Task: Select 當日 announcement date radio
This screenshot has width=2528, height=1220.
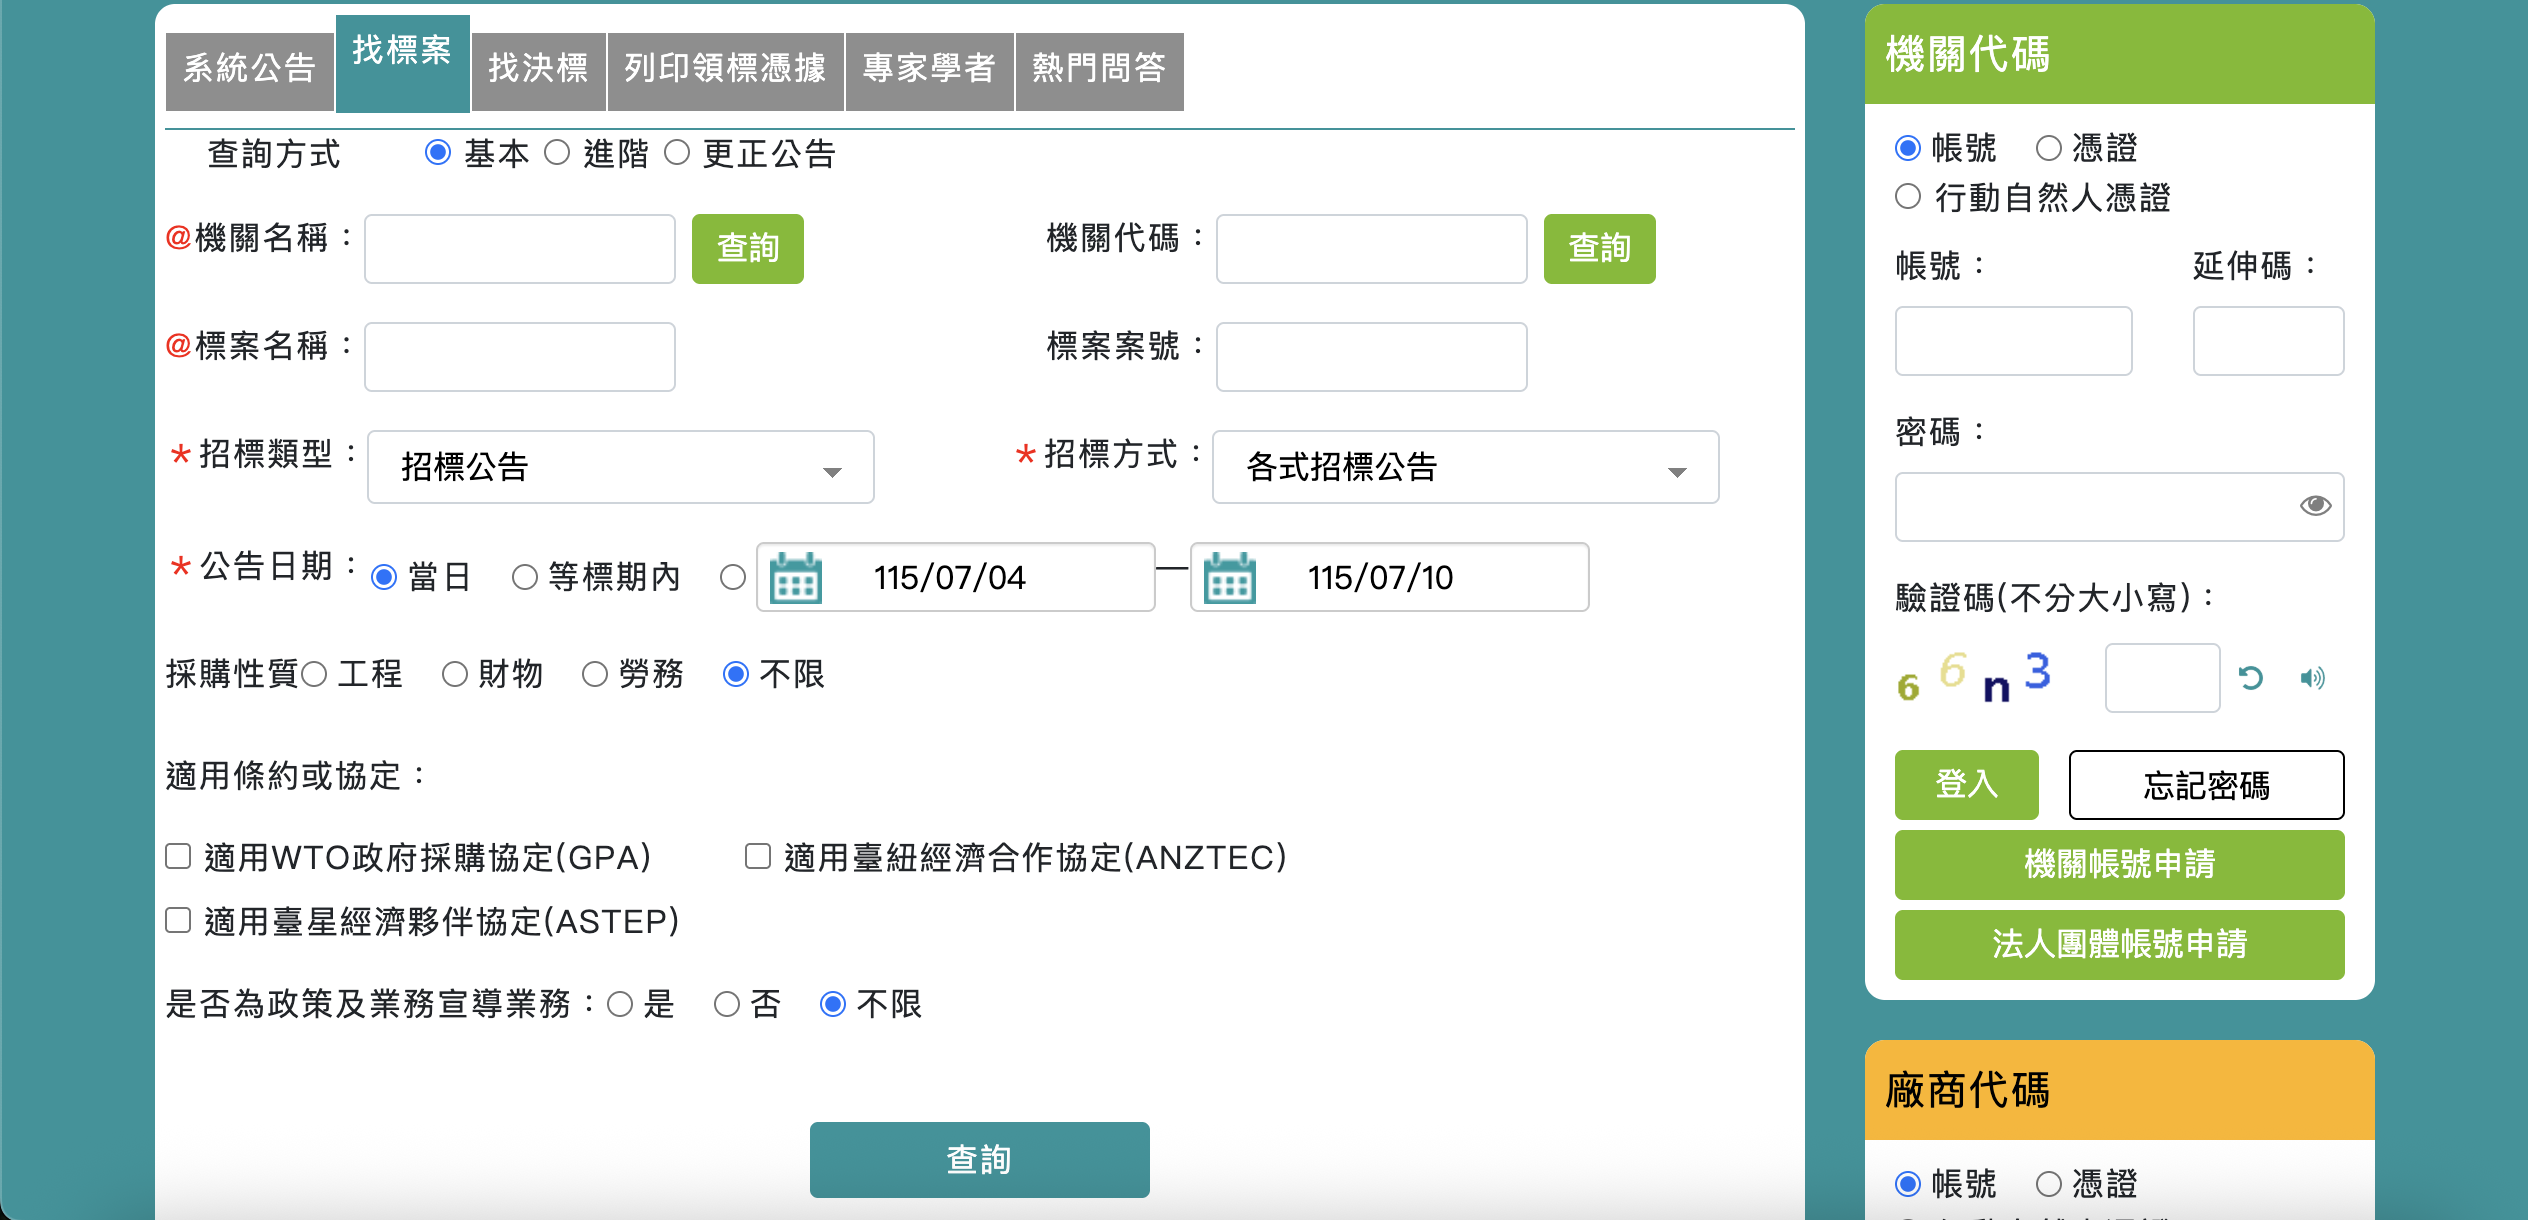Action: pyautogui.click(x=384, y=578)
